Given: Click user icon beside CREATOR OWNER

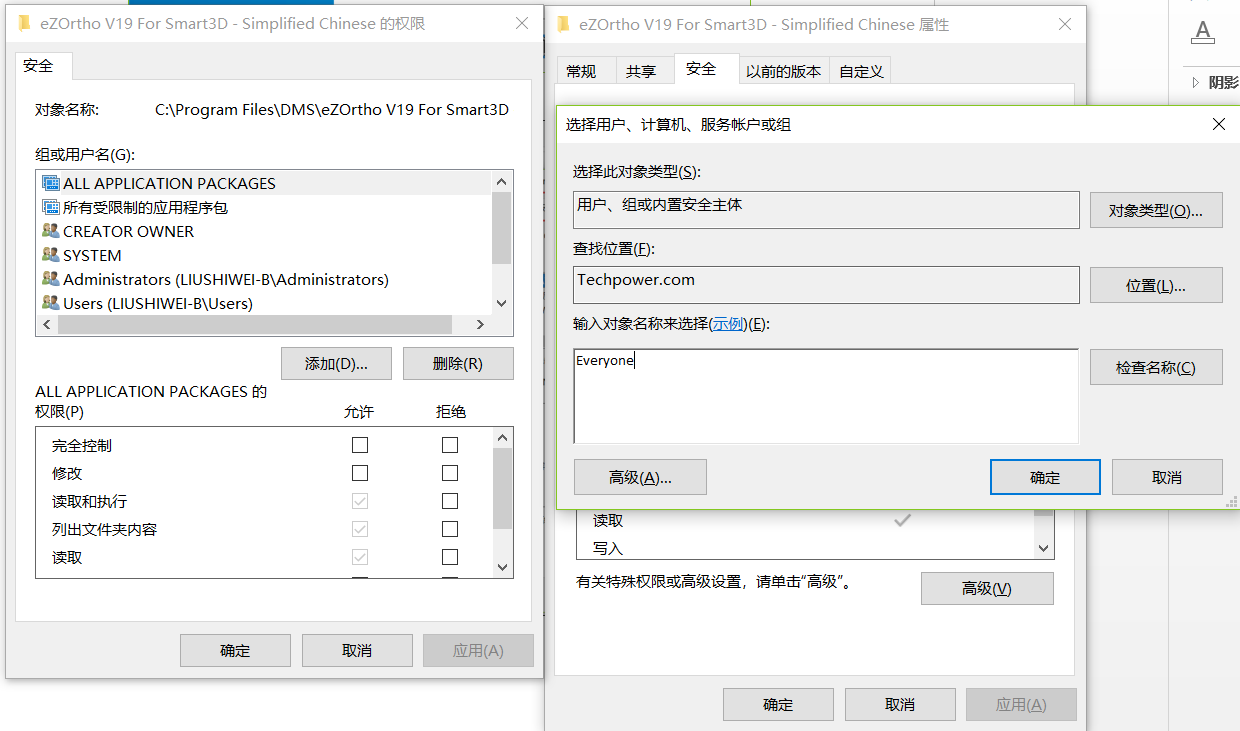Looking at the screenshot, I should pos(51,231).
